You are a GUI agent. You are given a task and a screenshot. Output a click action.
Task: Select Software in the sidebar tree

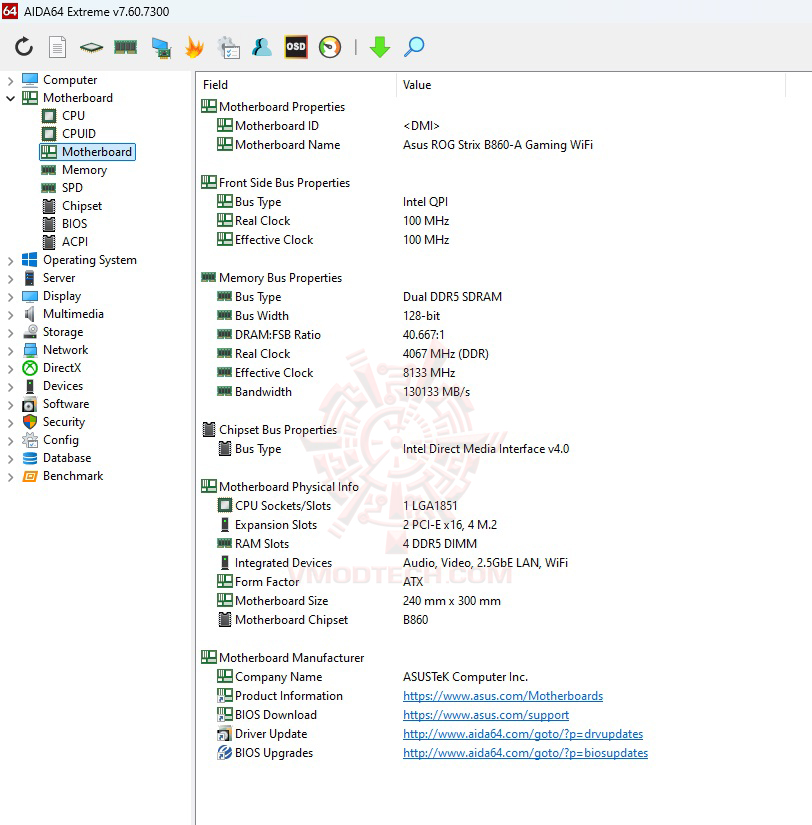66,404
